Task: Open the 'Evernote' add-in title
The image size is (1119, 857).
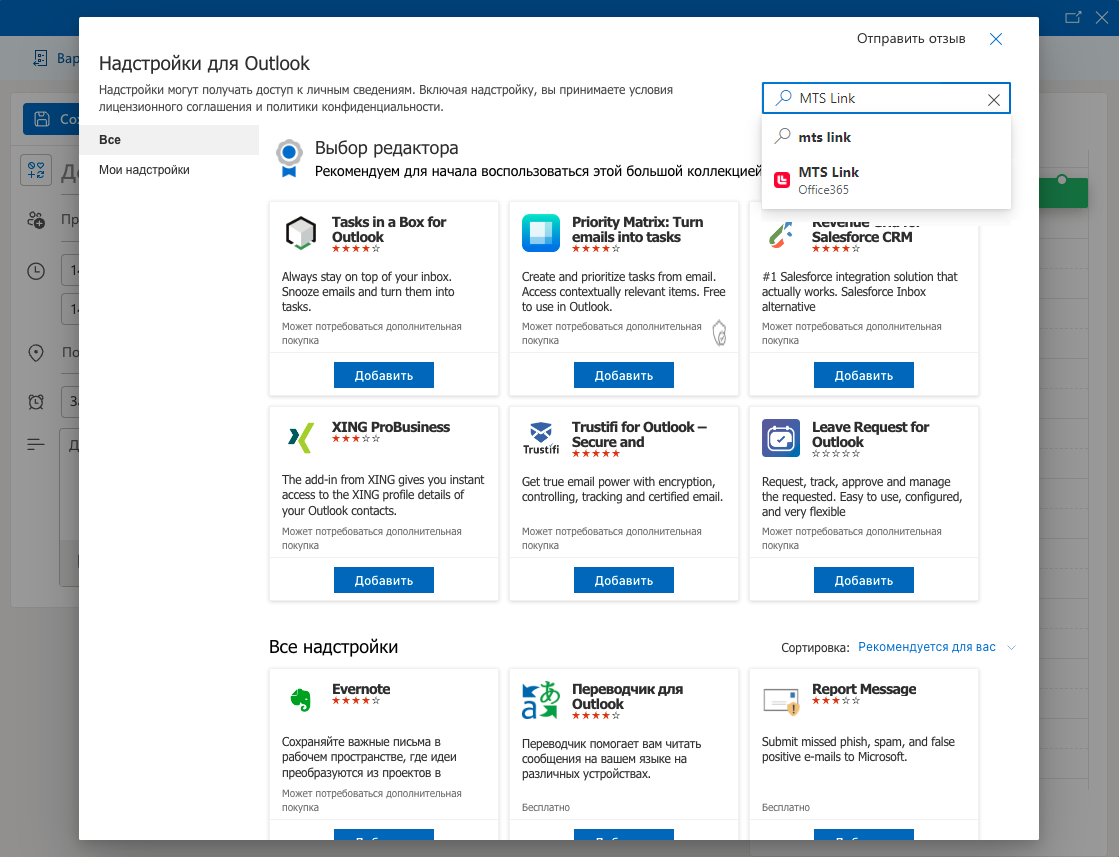Action: coord(361,689)
